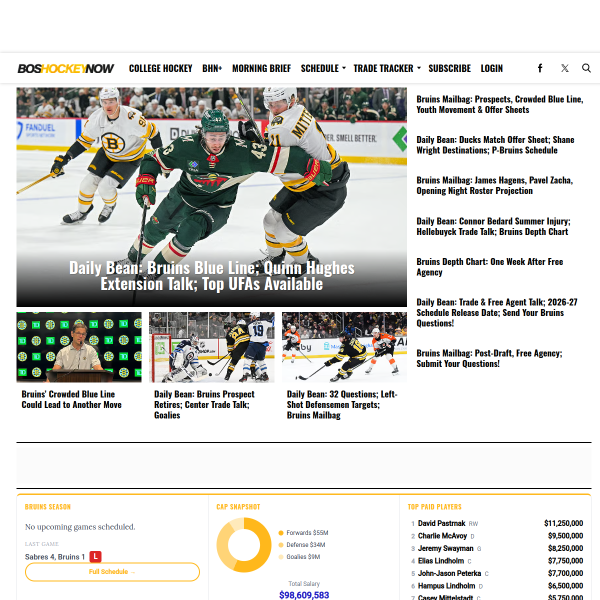
Task: Read 32 Questions; Left-Shot Defensemen article
Action: [x=342, y=404]
